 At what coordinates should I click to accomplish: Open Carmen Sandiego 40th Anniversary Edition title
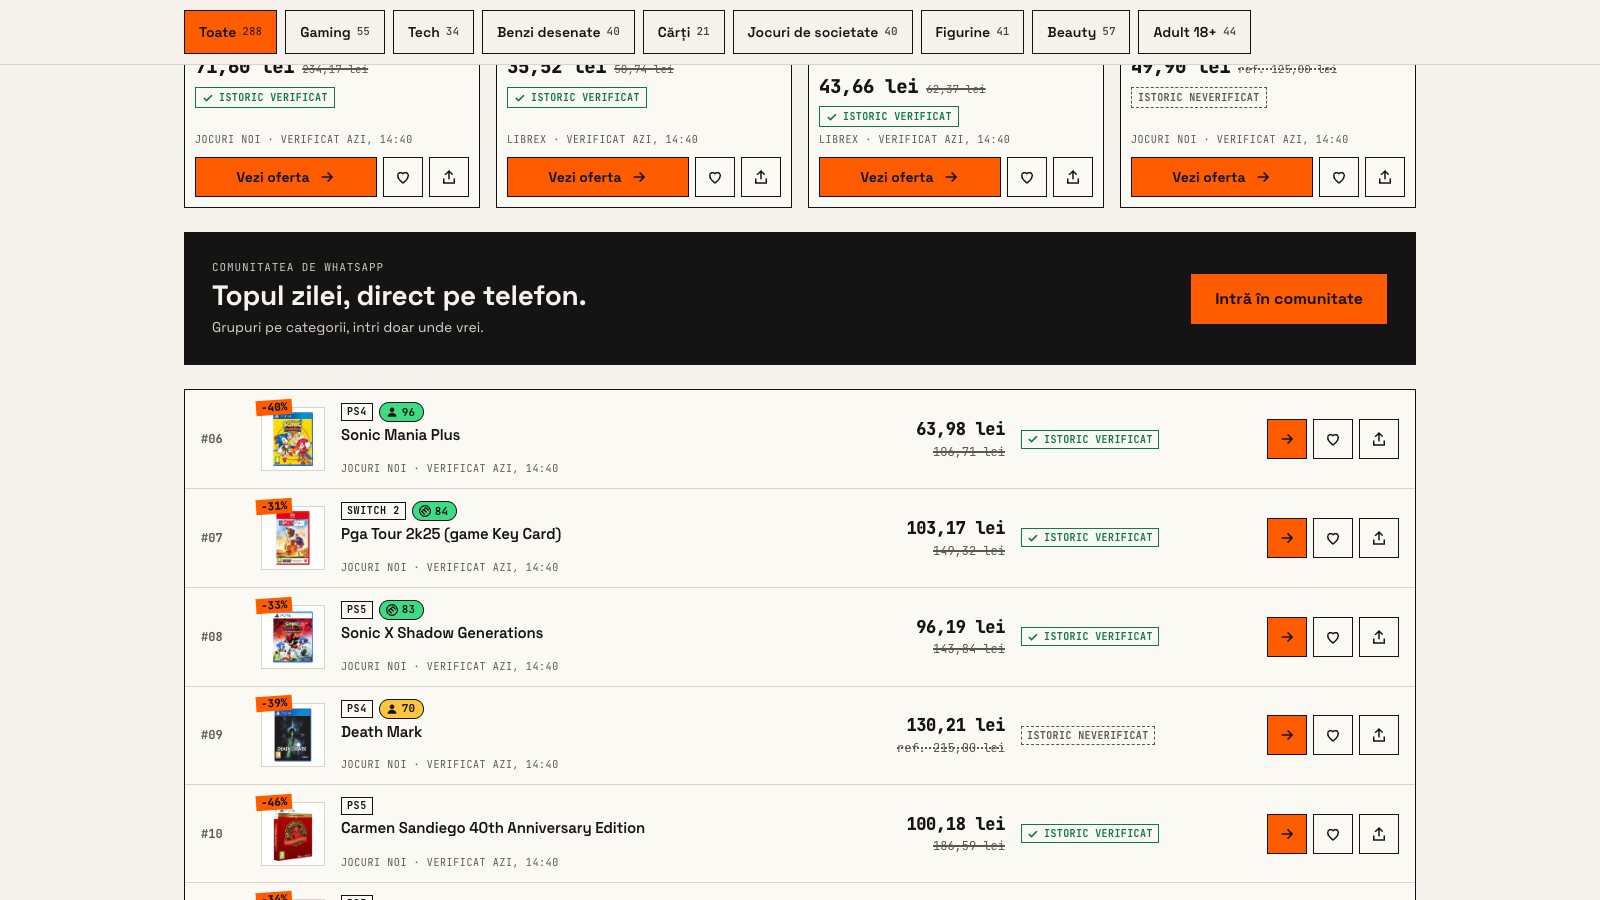[x=493, y=828]
